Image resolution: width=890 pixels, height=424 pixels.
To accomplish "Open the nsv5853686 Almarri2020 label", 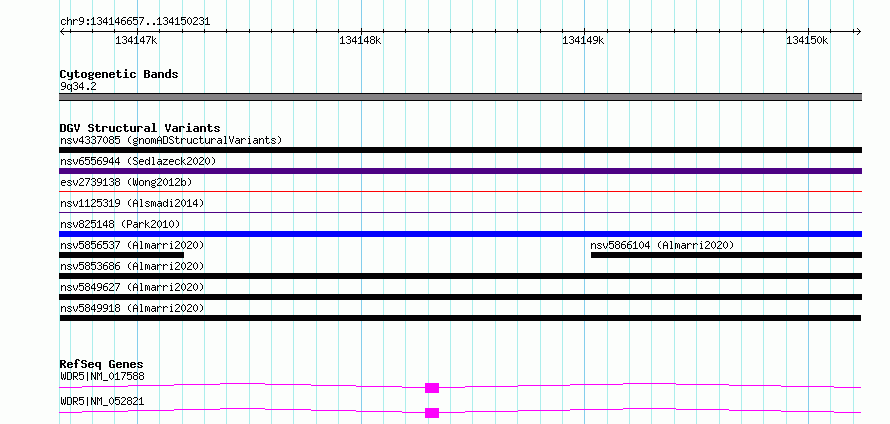I will 132,266.
